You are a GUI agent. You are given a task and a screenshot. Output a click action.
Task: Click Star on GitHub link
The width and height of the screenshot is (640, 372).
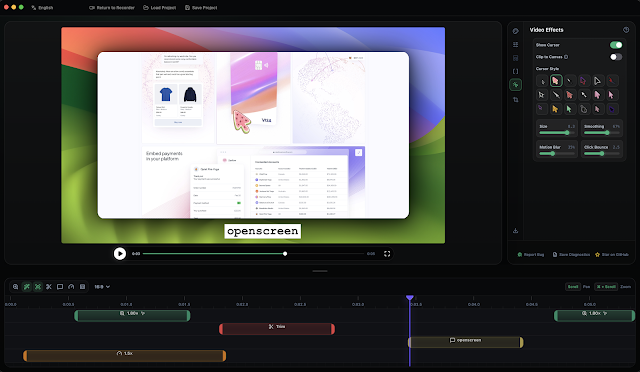612,254
